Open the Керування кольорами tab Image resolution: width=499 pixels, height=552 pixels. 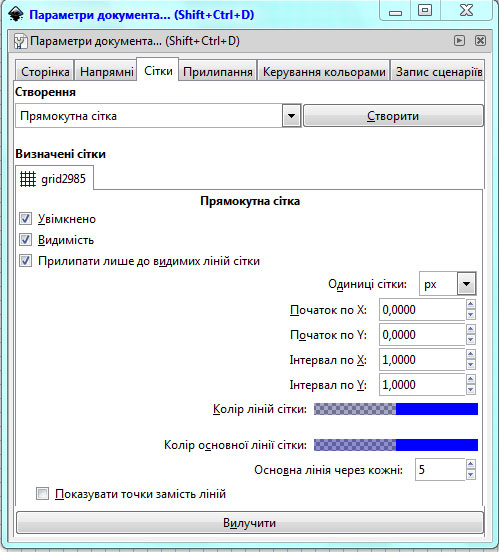point(324,72)
